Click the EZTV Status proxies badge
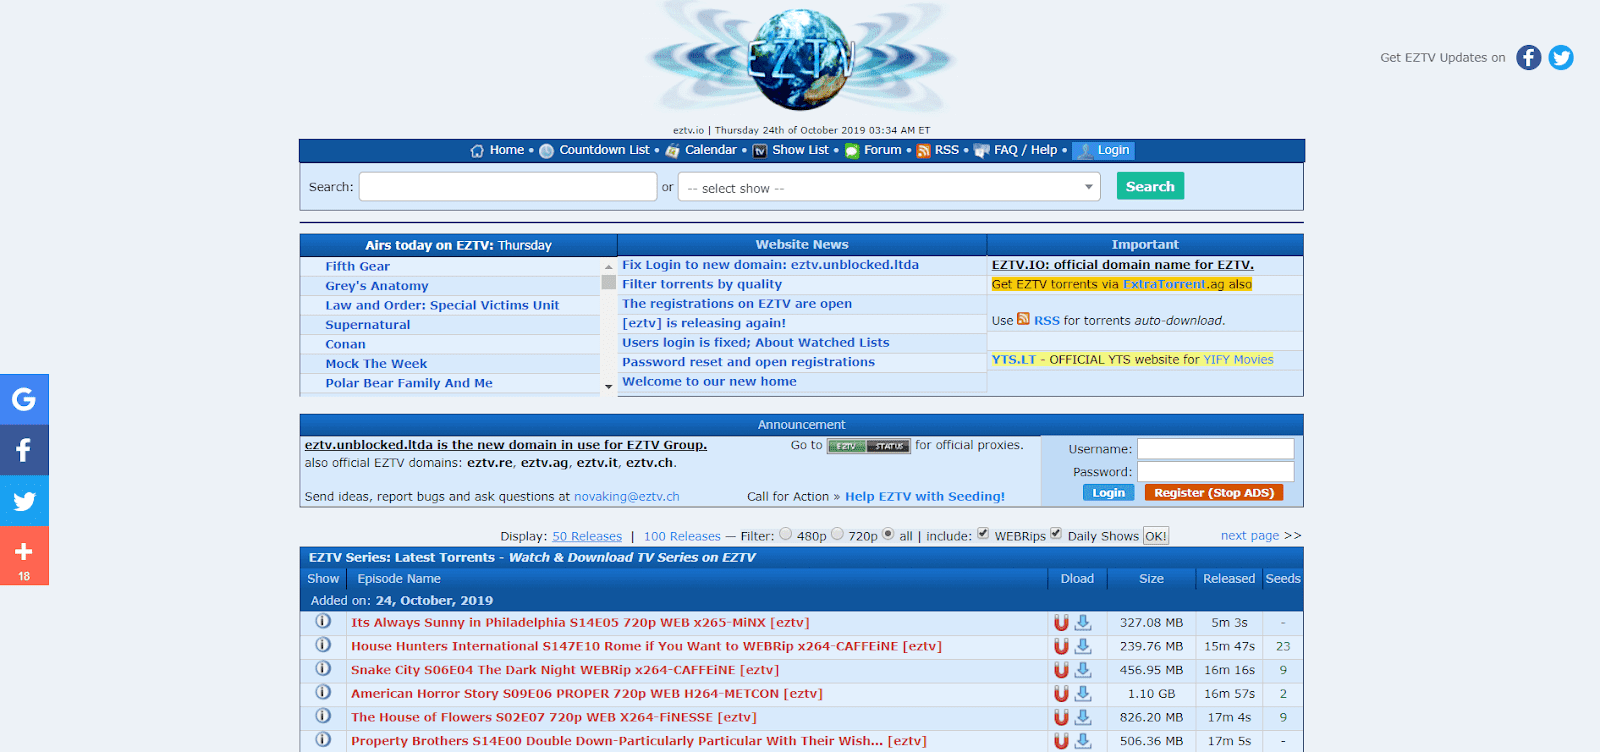 pos(869,446)
